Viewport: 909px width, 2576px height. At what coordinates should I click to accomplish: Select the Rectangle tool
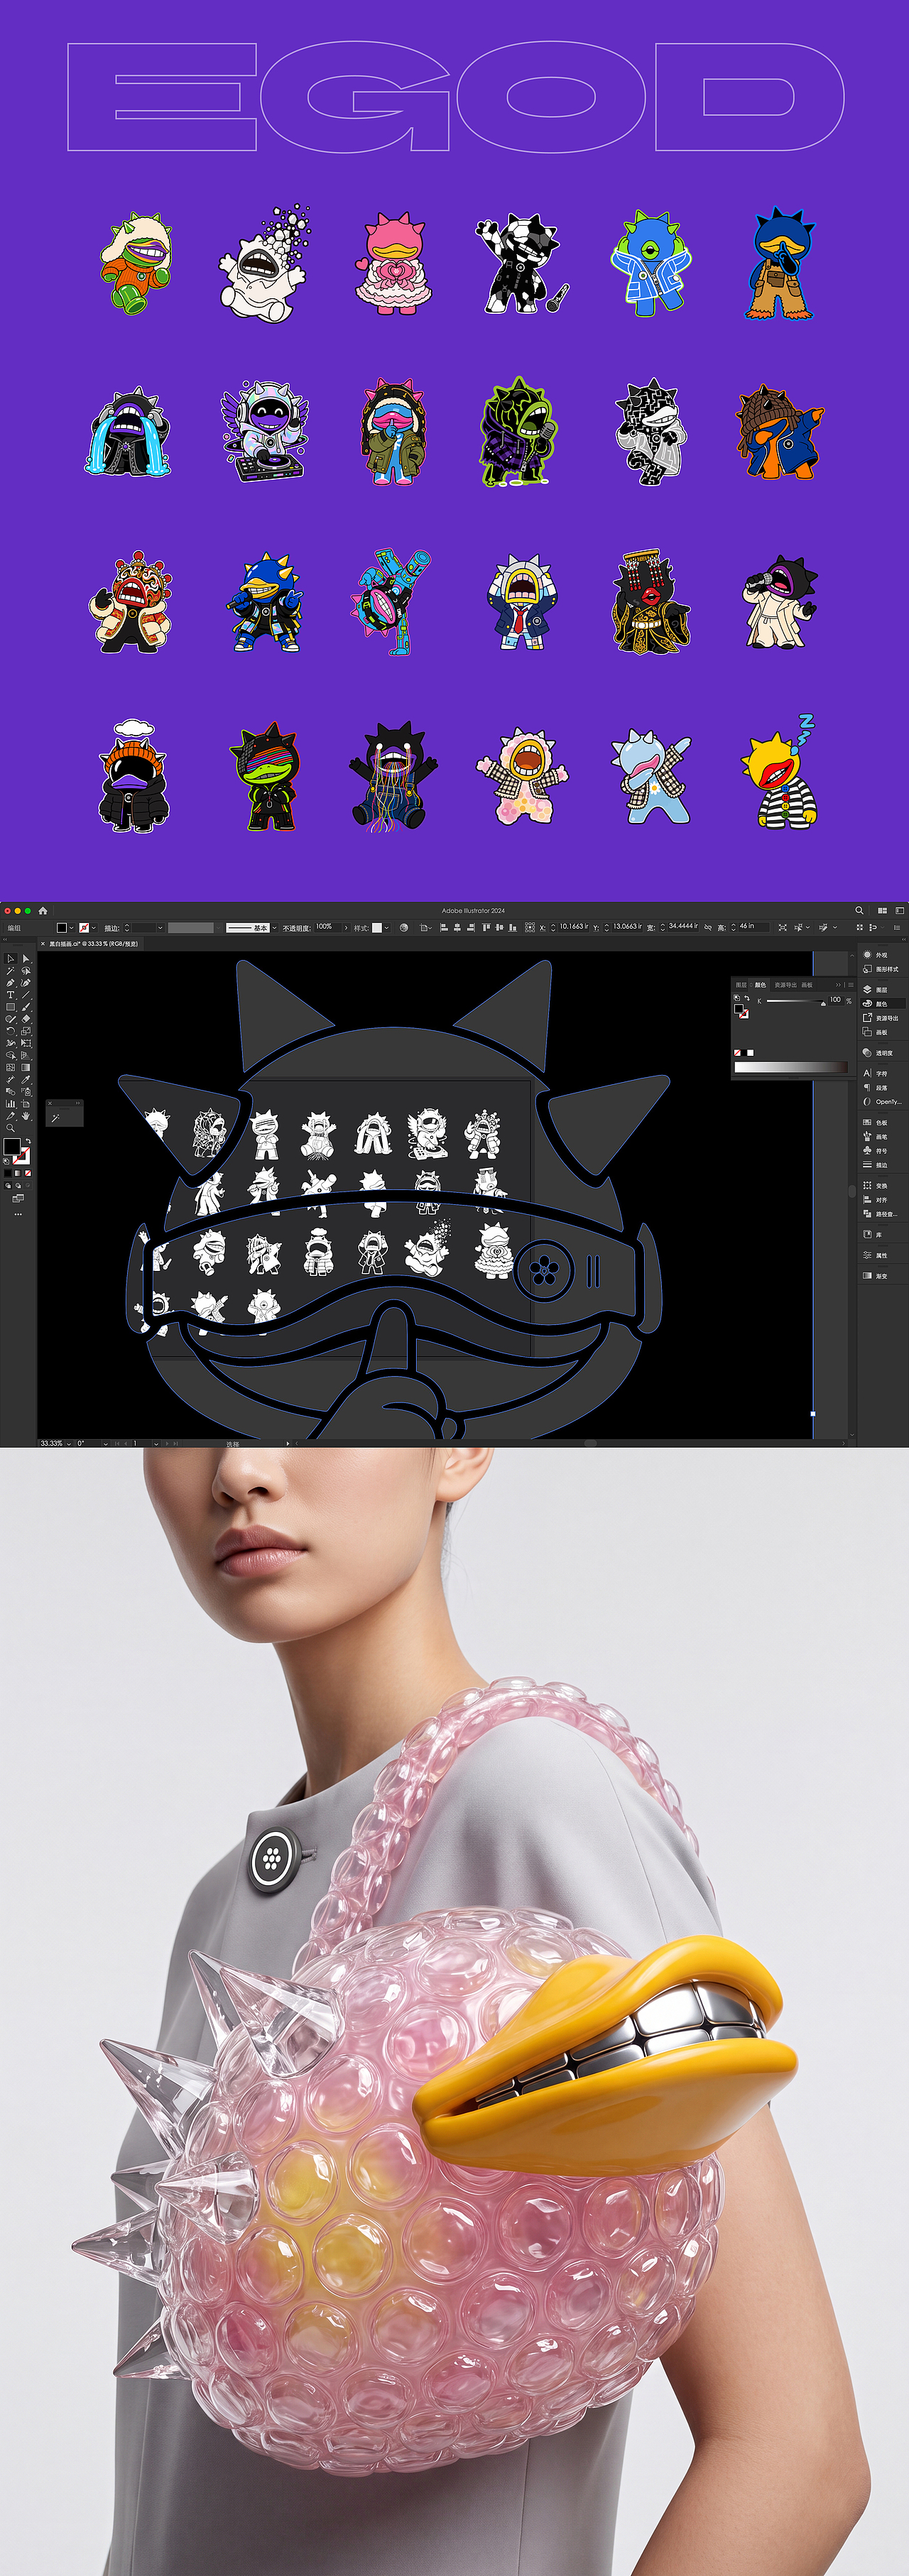click(10, 1007)
